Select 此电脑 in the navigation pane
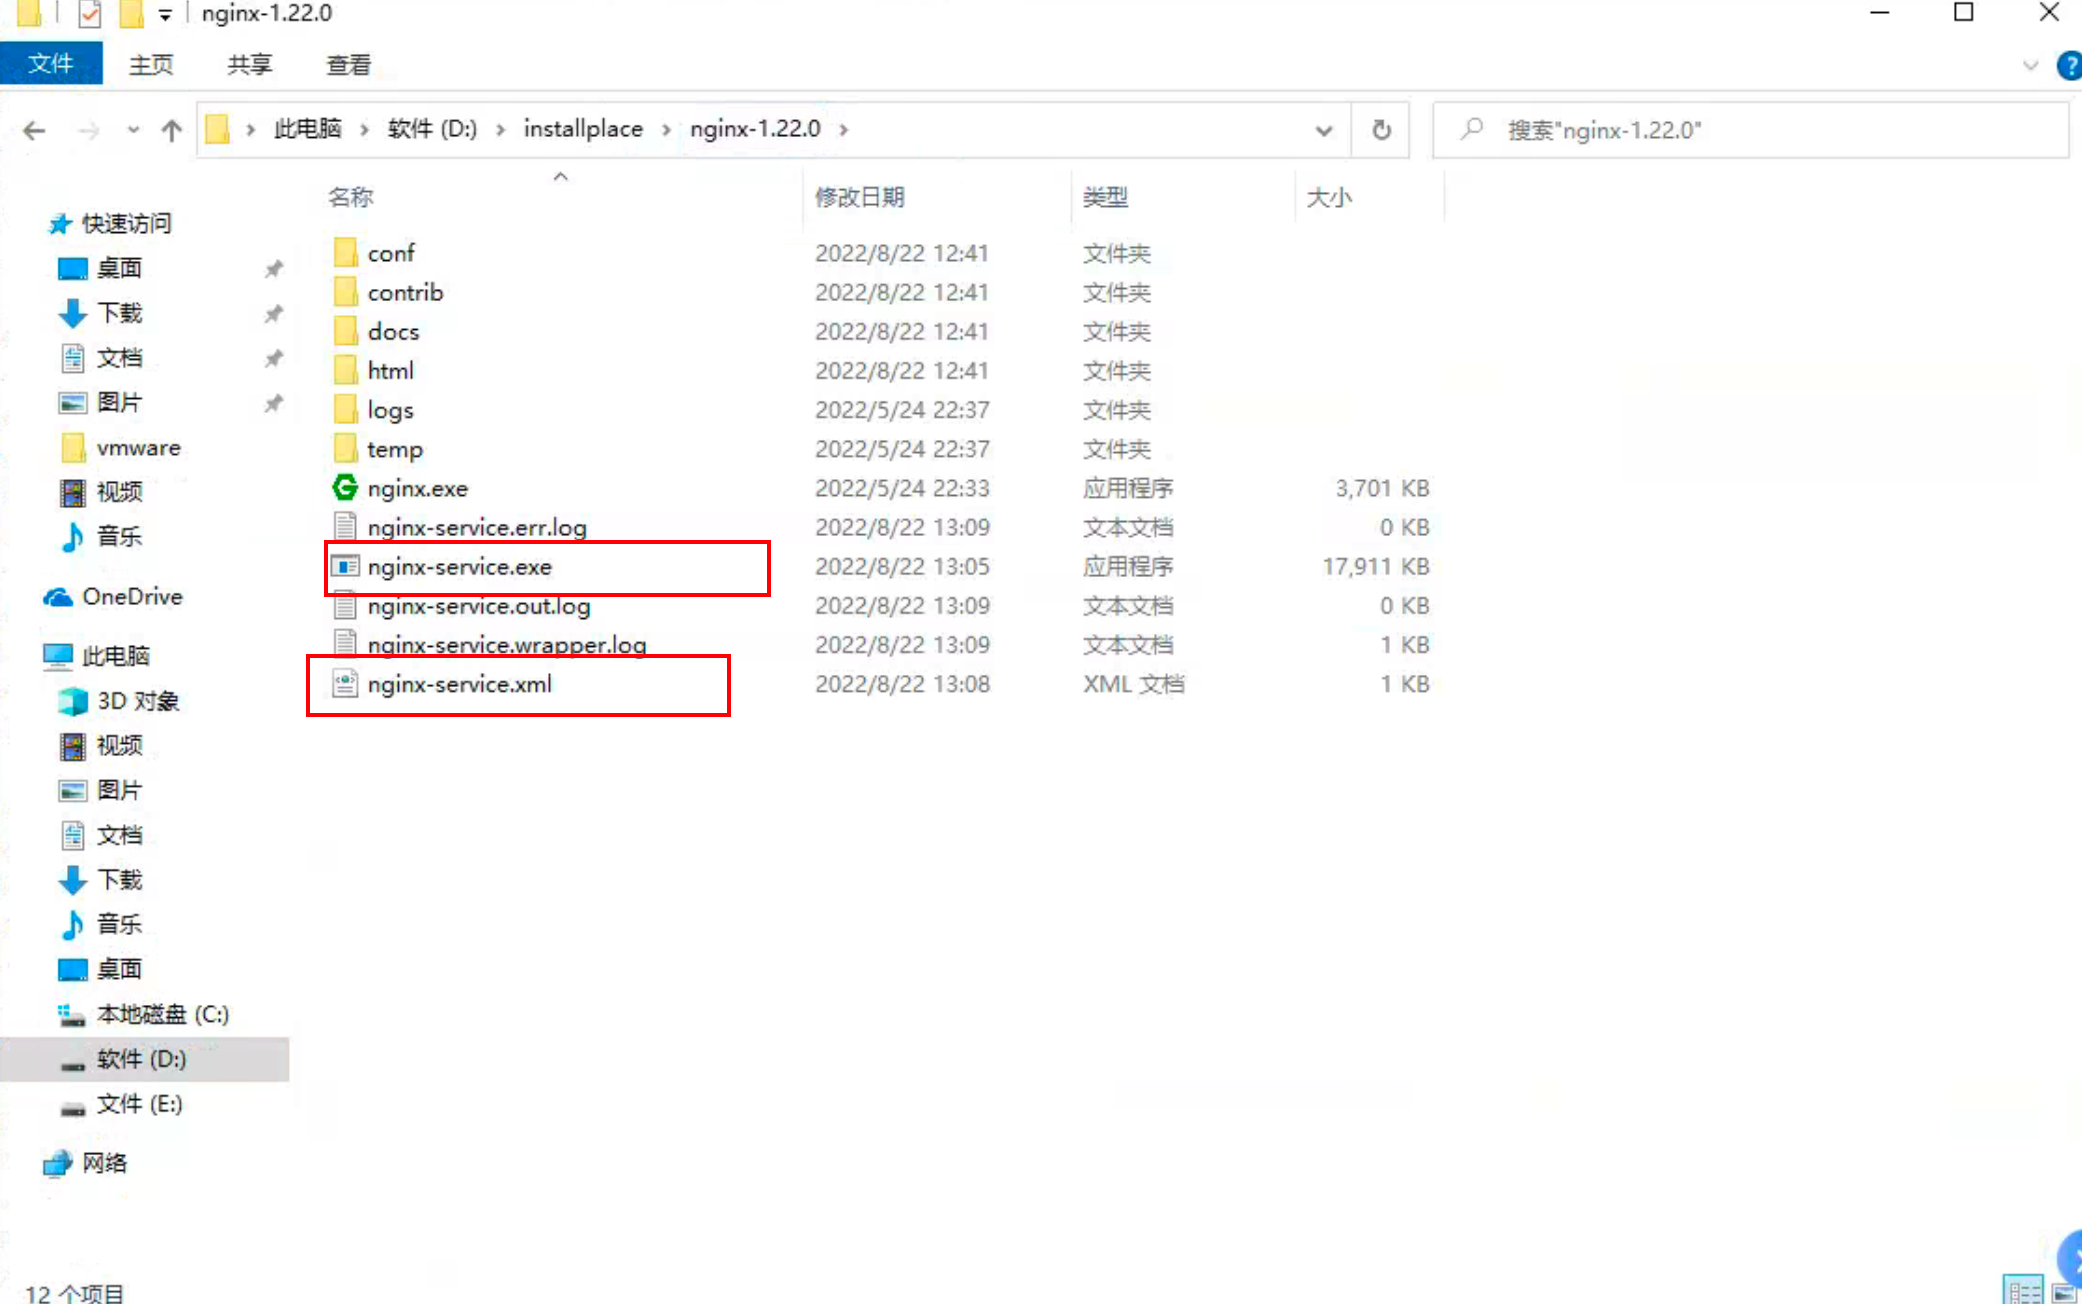Viewport: 2082px width, 1304px height. [116, 656]
